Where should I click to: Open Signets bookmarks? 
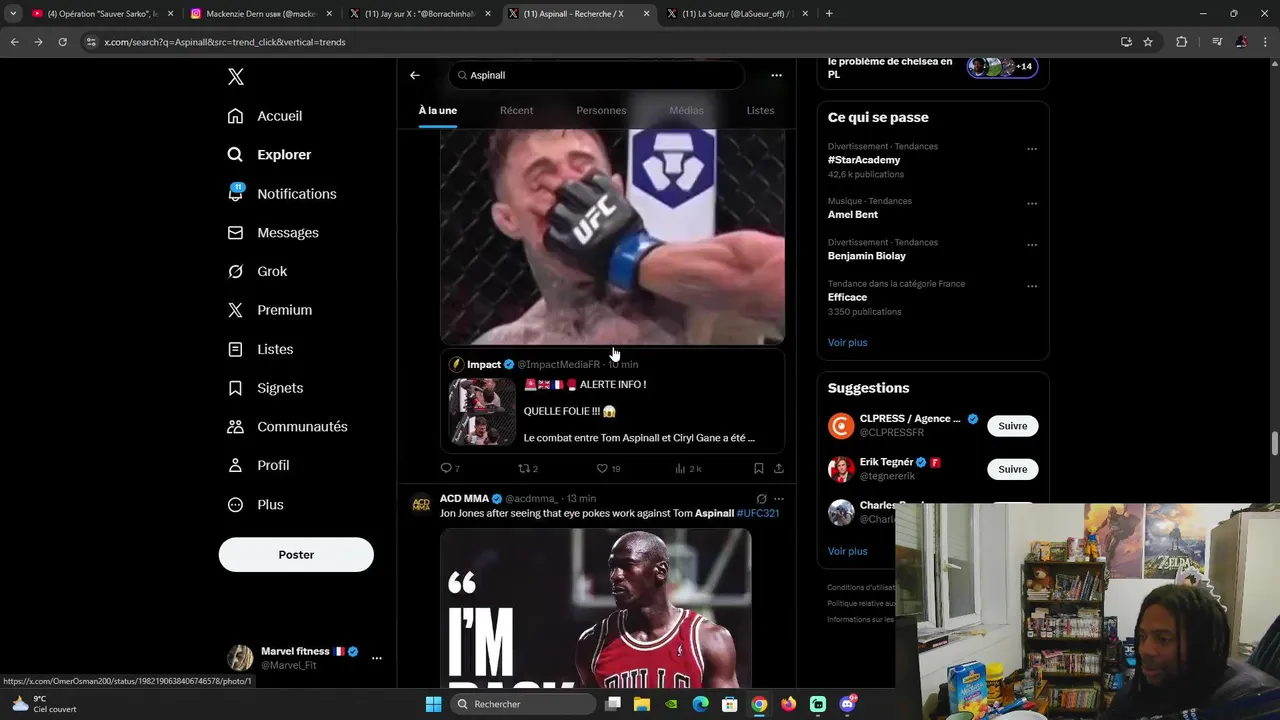[265, 388]
